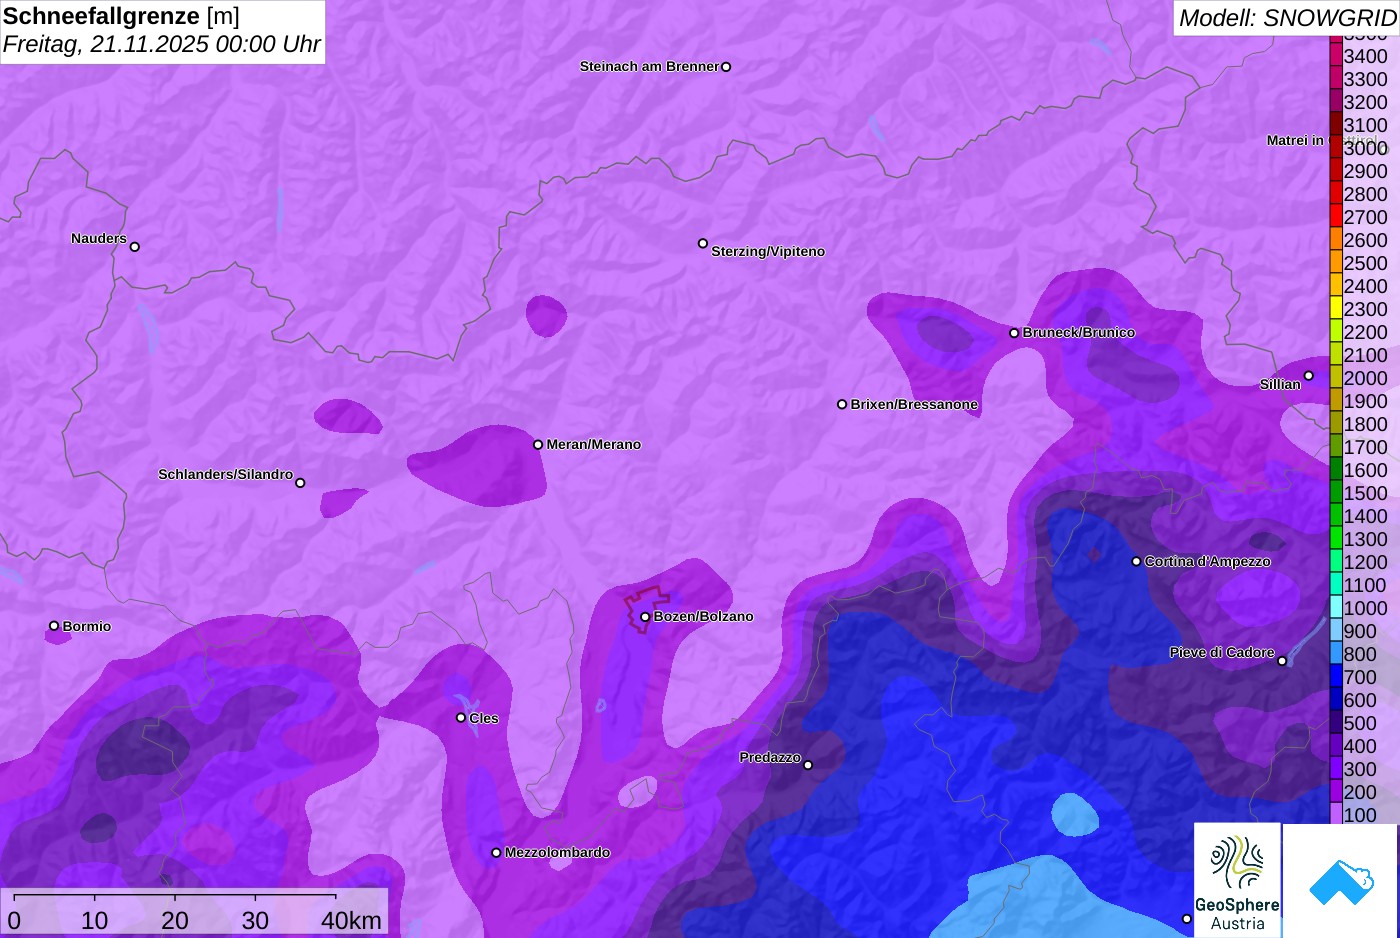
Task: Pick the legend color swatch beside 2700
Action: click(x=1336, y=217)
